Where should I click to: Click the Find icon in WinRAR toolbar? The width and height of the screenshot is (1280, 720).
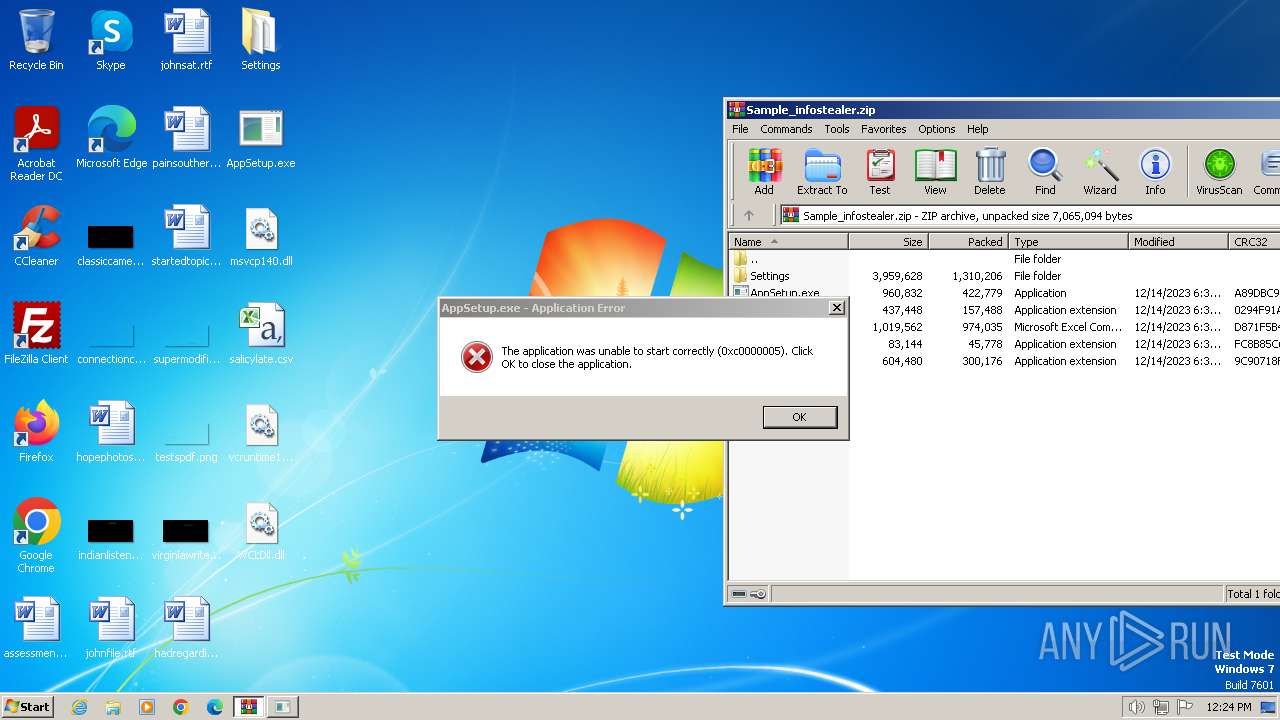click(x=1045, y=171)
